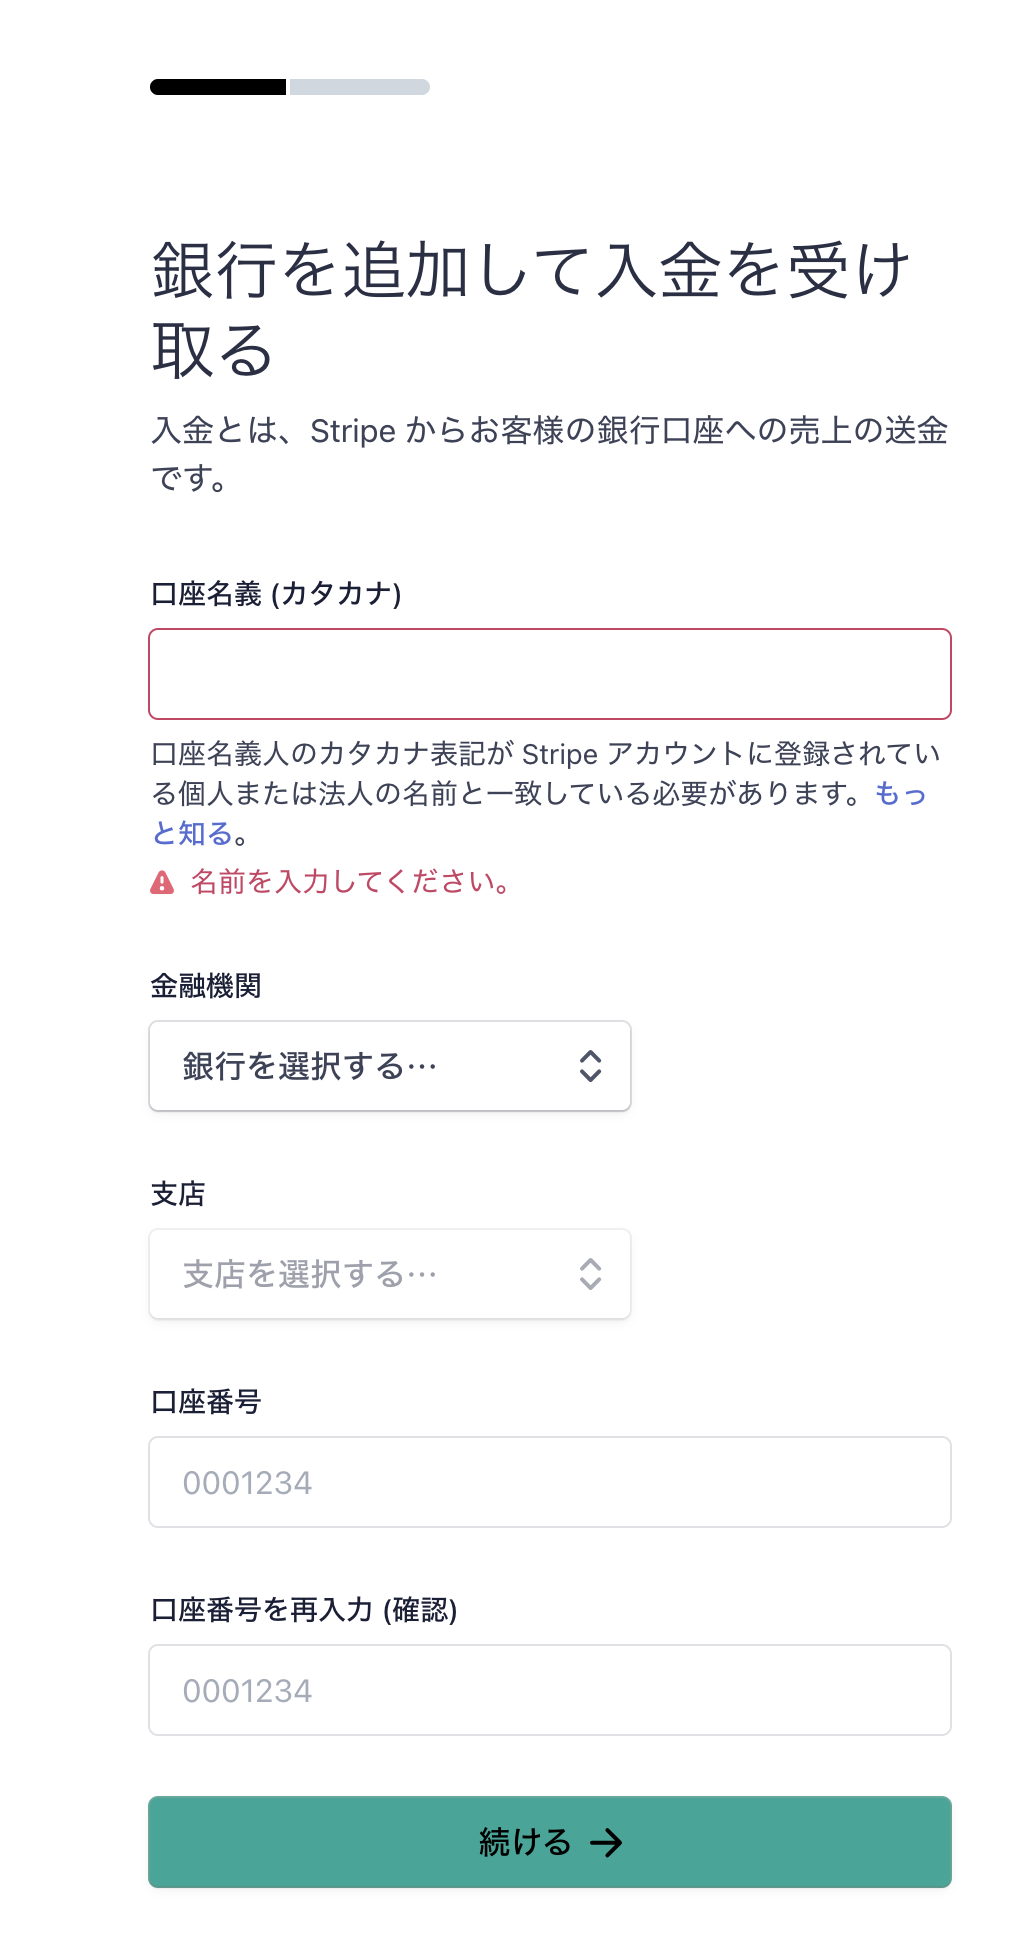
Task: Click the 口座名義 (カタカナ) label
Action: point(276,594)
